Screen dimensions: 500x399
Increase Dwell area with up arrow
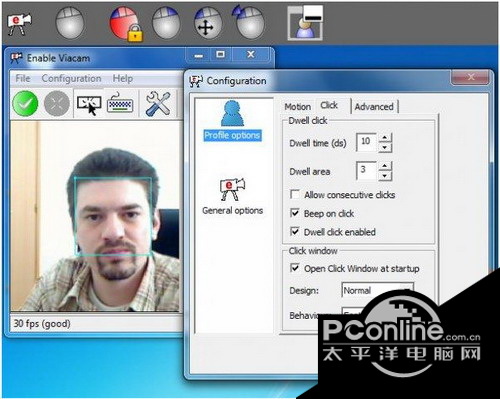tap(385, 166)
